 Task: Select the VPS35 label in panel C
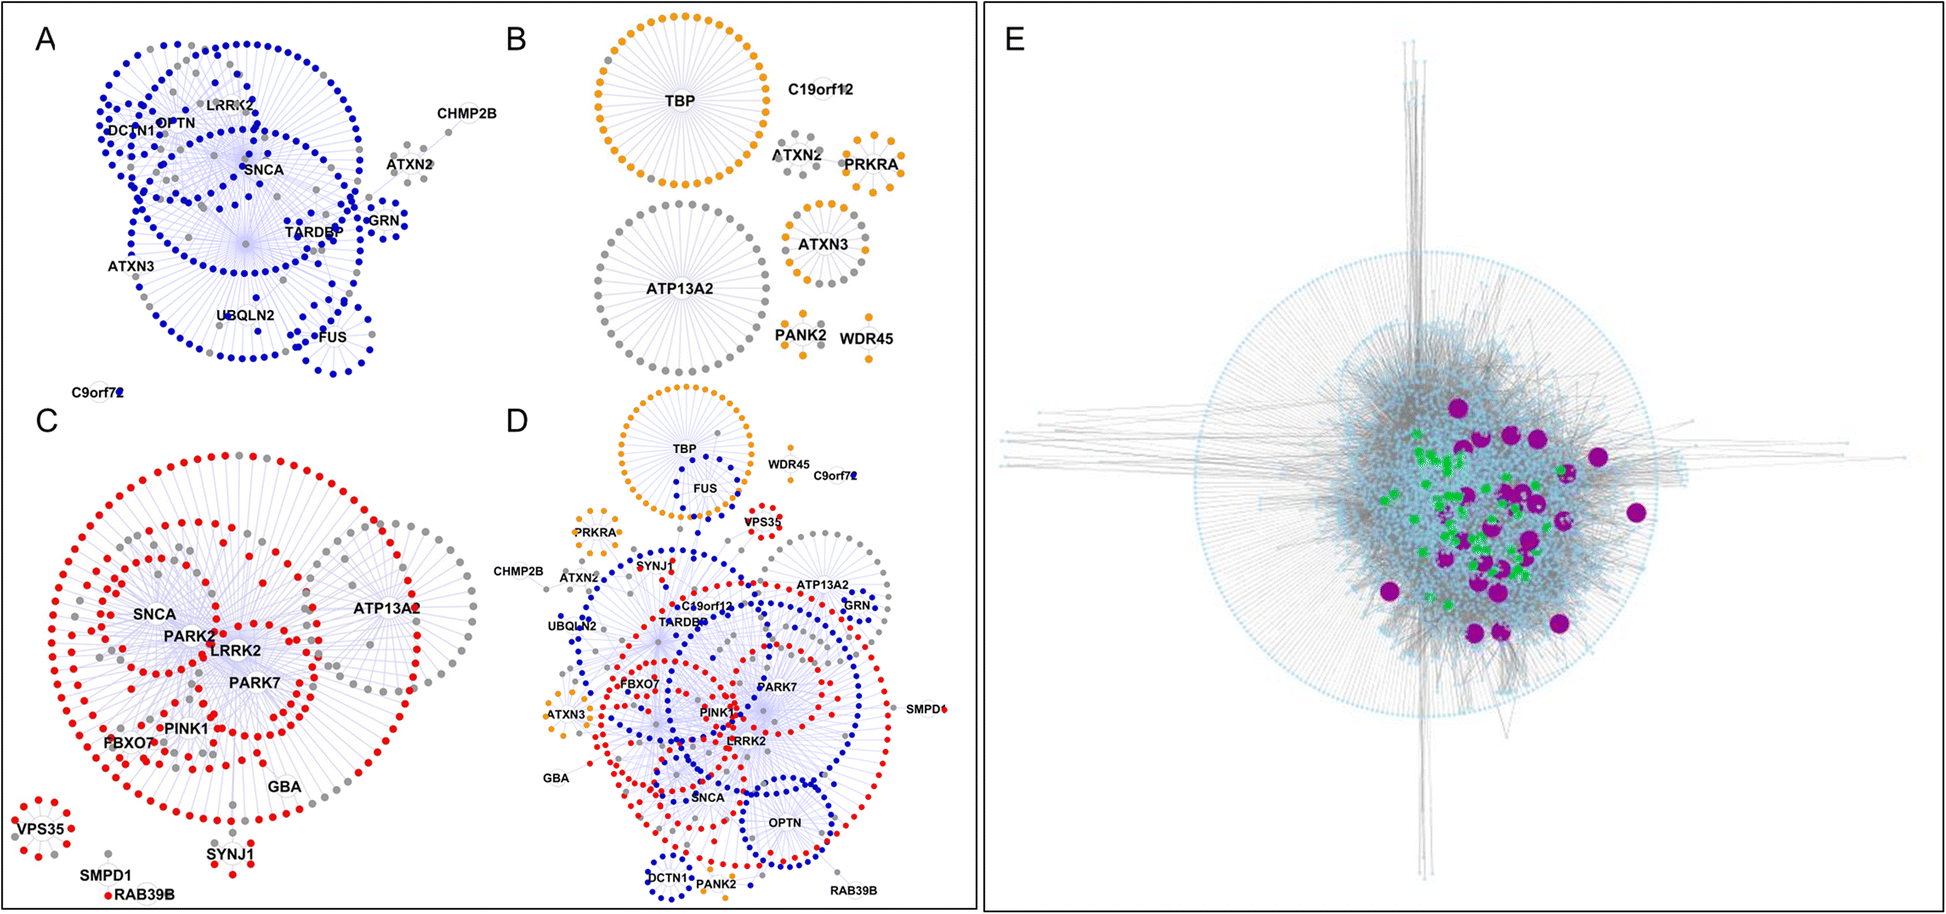click(40, 829)
